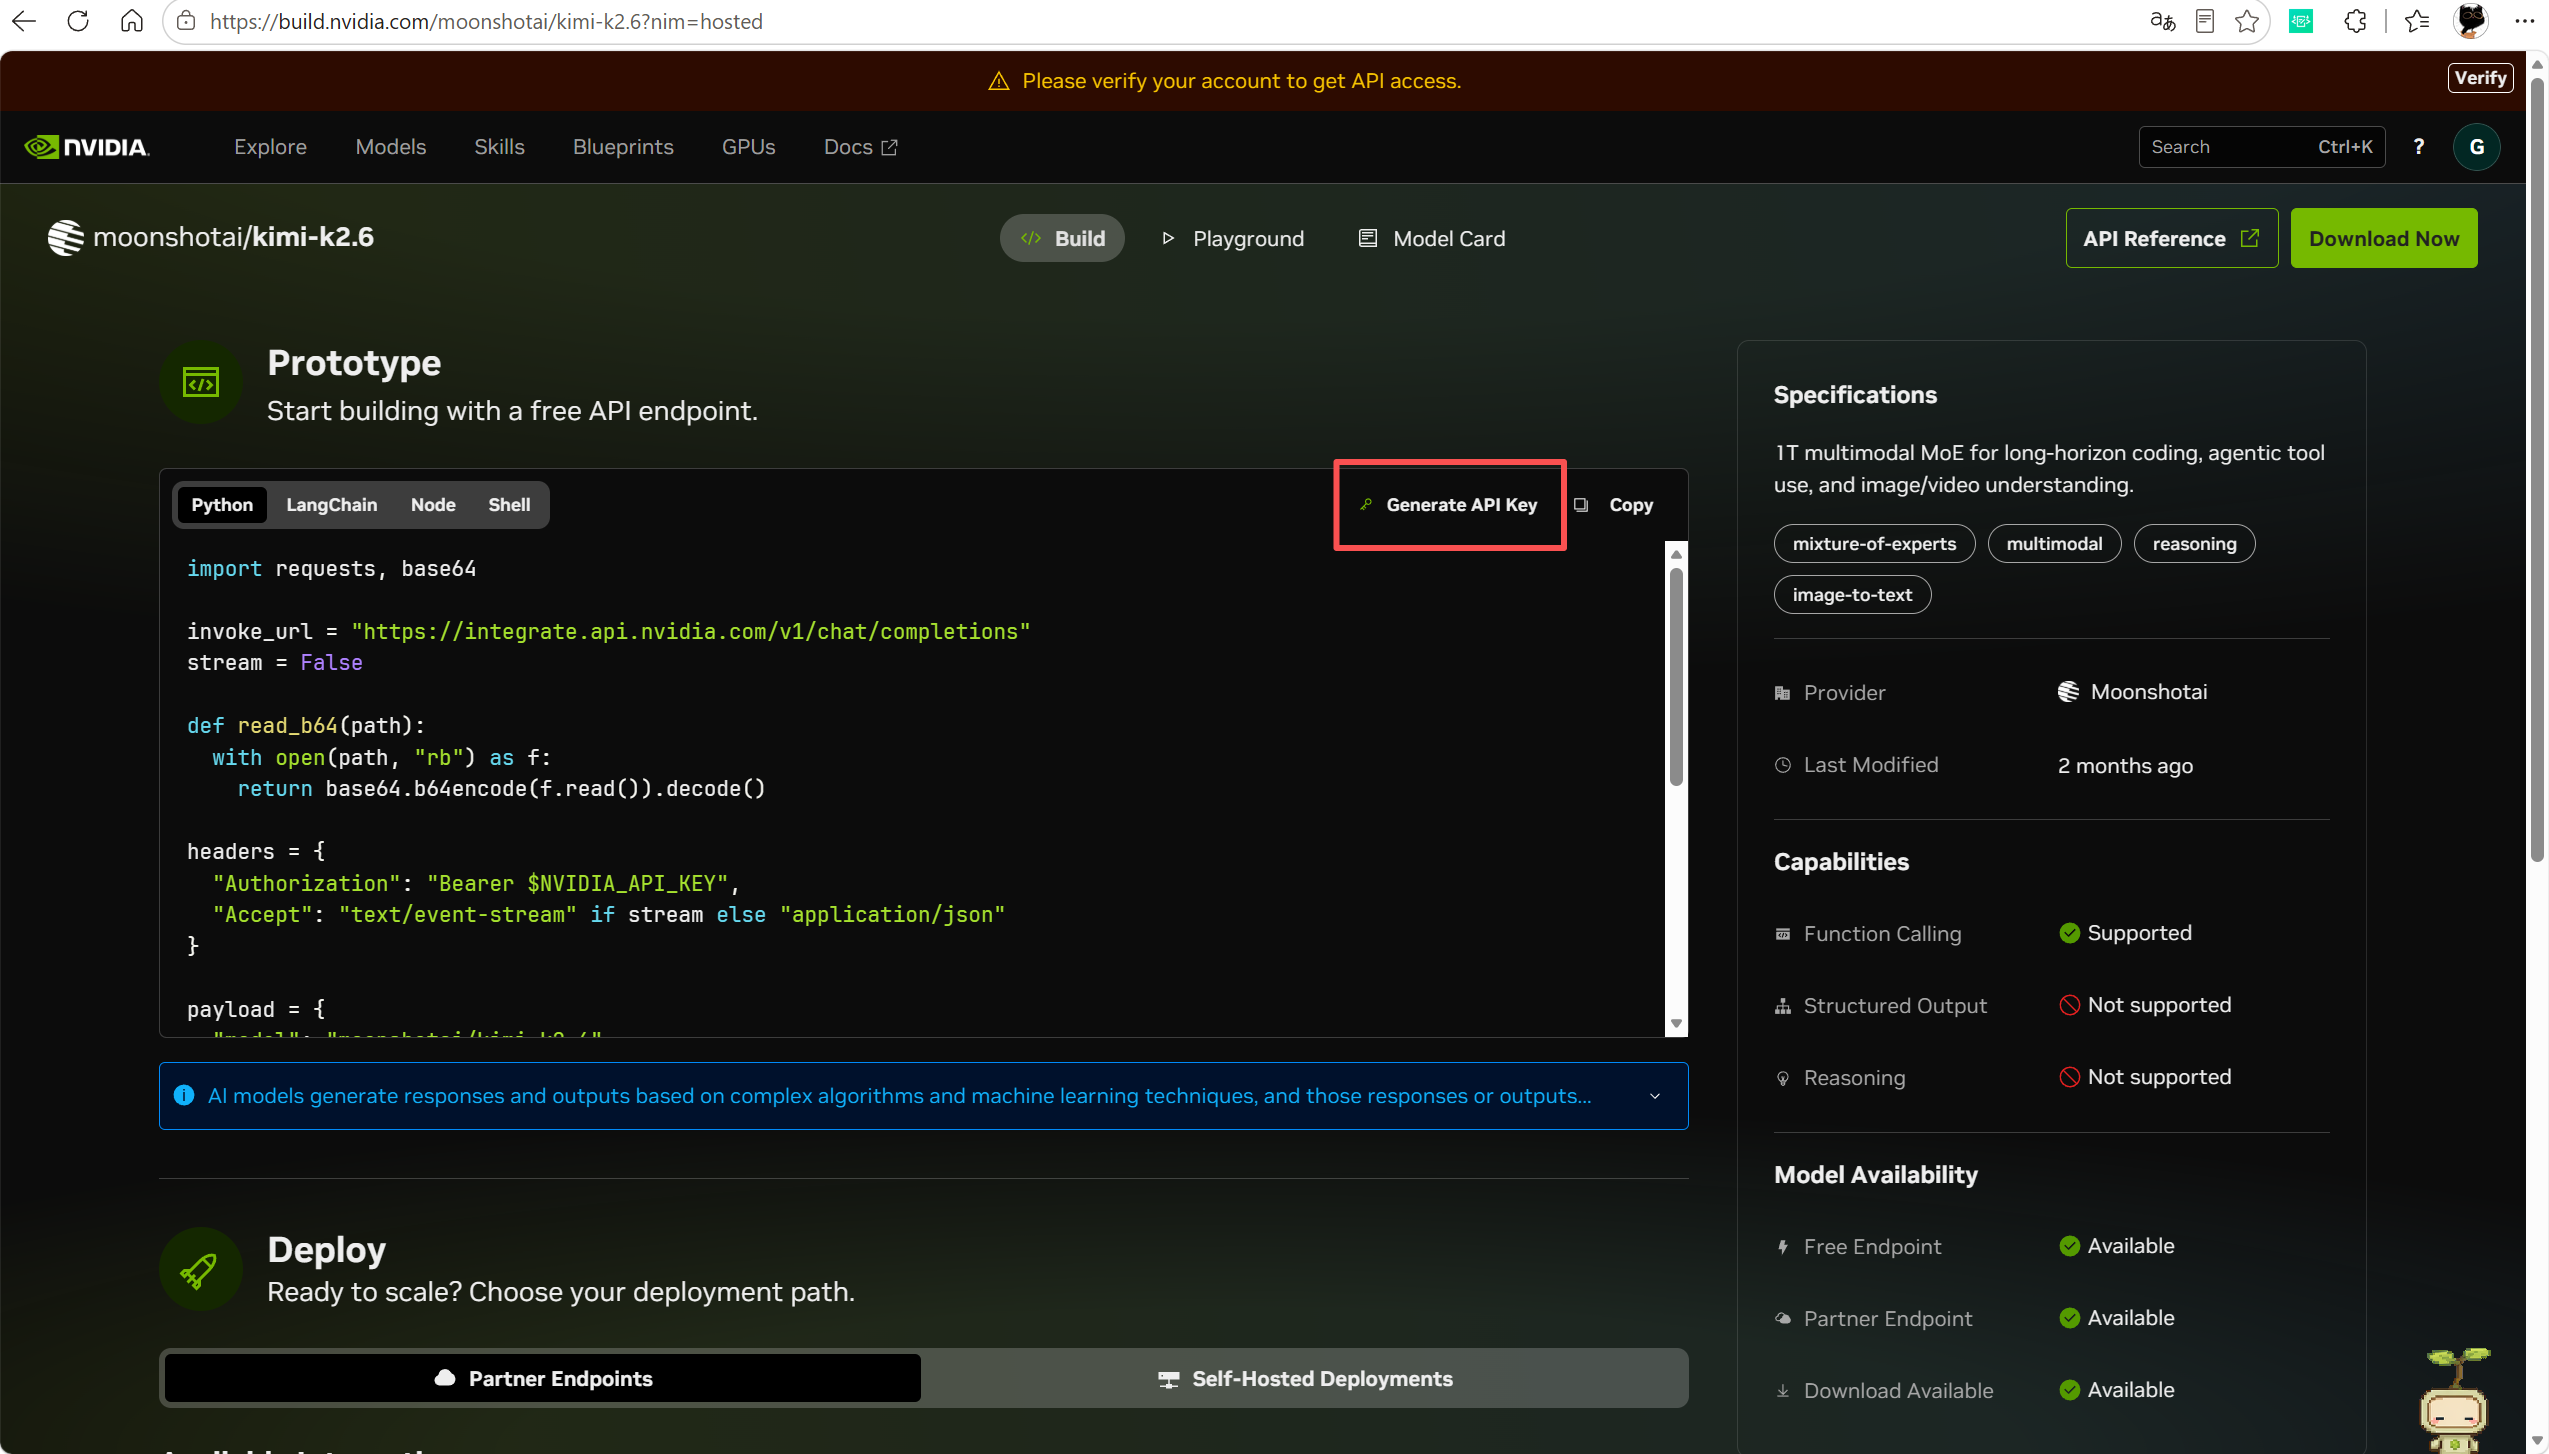
Task: Open favorites list icon
Action: 2417,21
